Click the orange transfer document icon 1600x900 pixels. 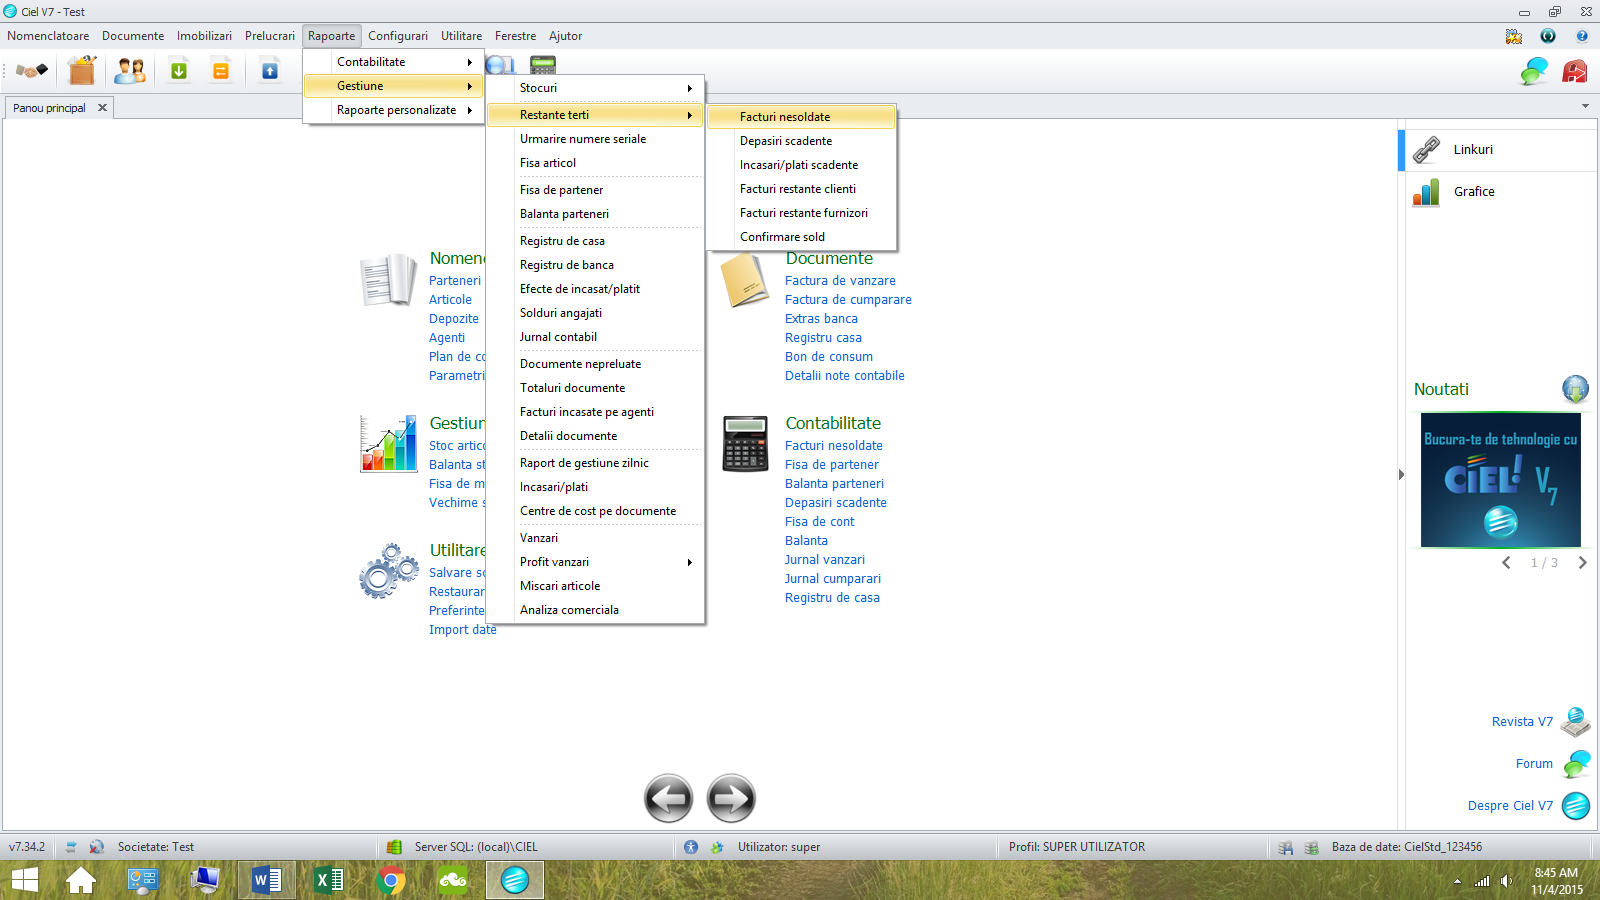(221, 71)
